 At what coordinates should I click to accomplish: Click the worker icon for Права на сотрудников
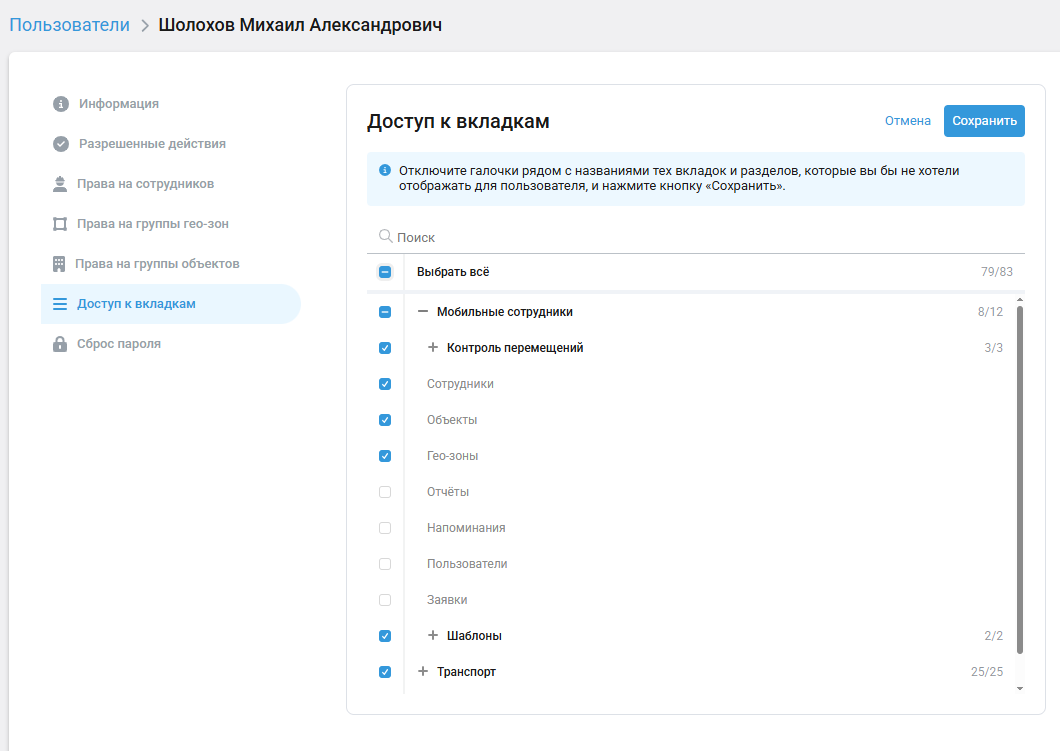click(x=60, y=184)
